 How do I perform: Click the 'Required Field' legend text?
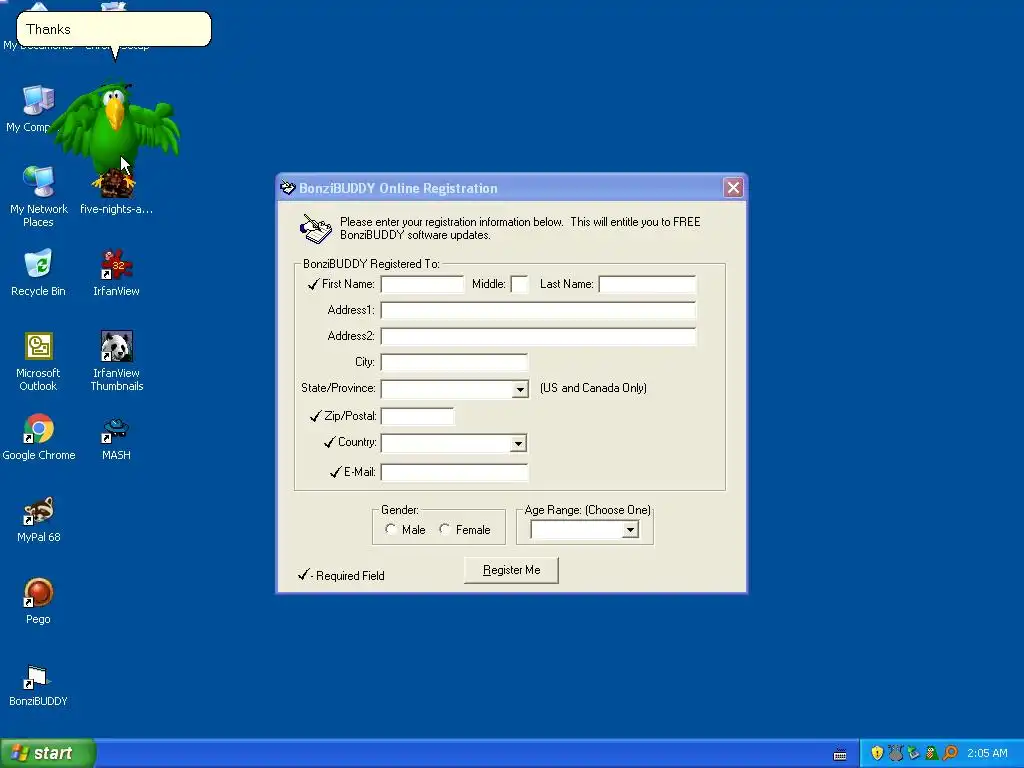(350, 575)
